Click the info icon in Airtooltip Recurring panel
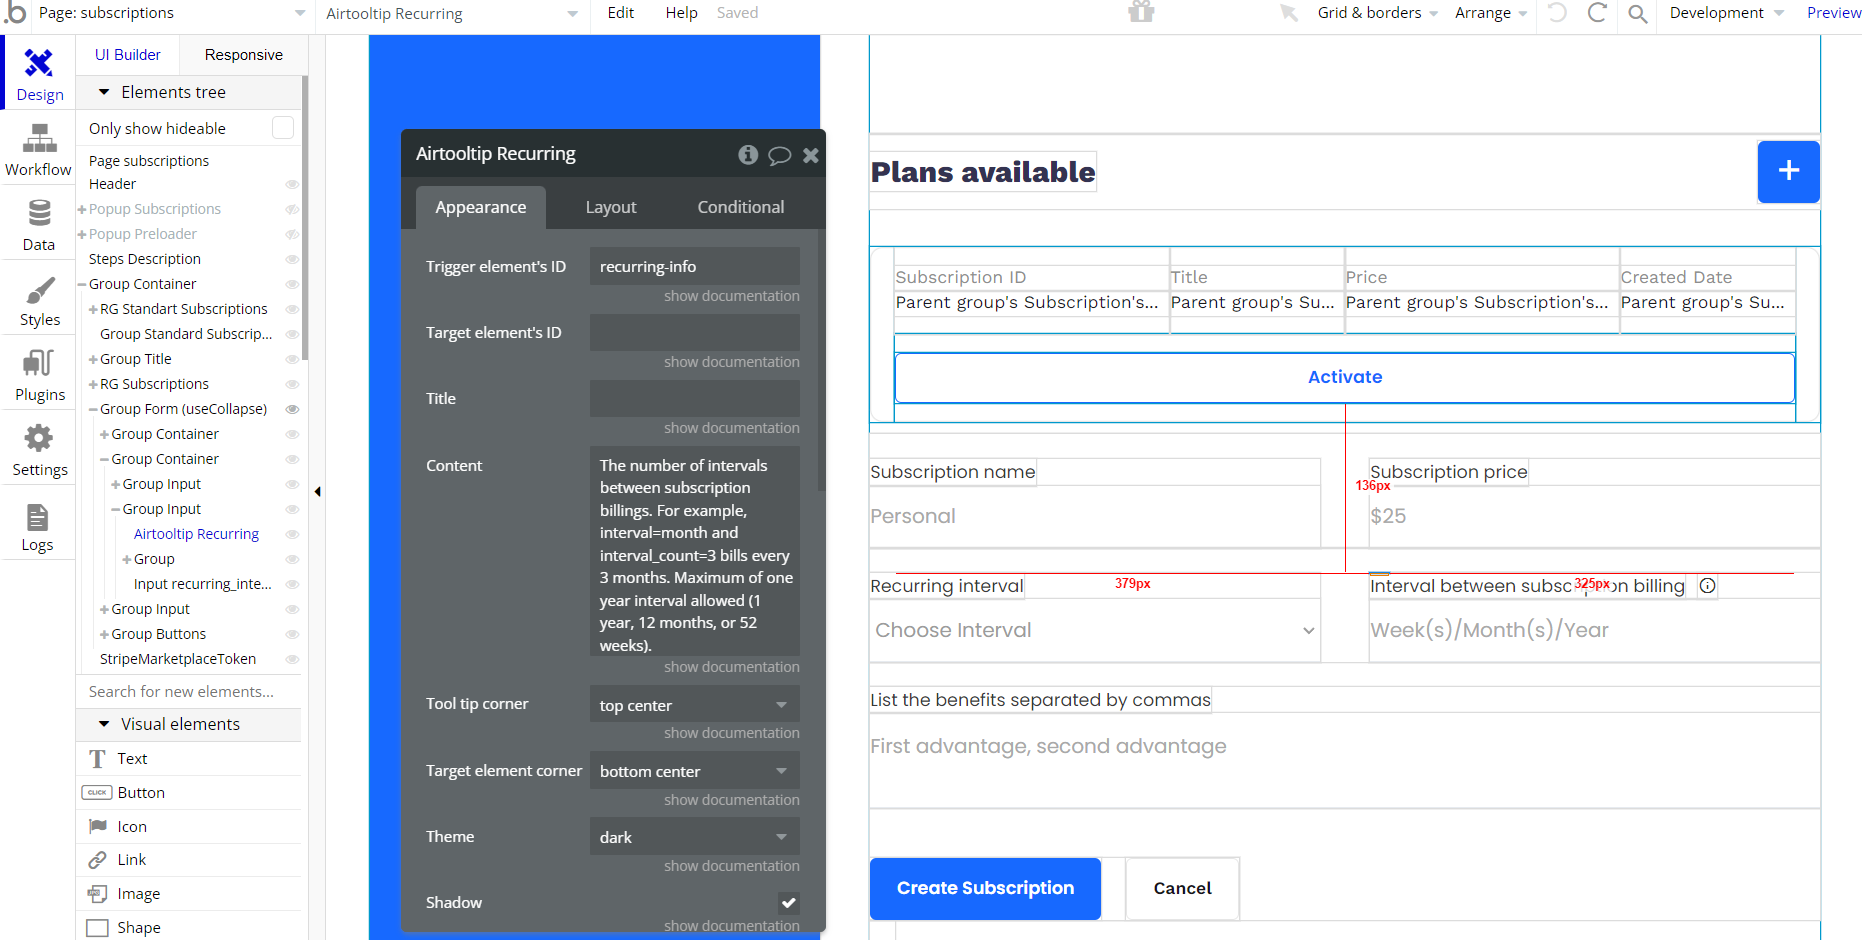Viewport: 1862px width, 940px height. [x=748, y=154]
